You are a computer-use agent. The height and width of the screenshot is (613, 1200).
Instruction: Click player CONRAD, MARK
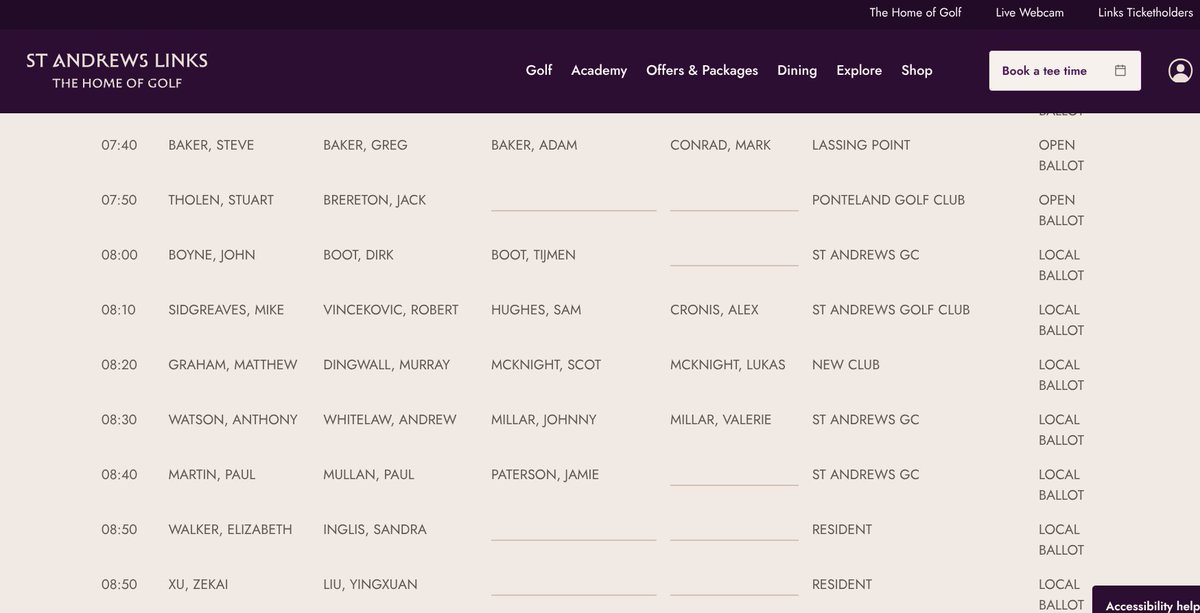tap(720, 145)
